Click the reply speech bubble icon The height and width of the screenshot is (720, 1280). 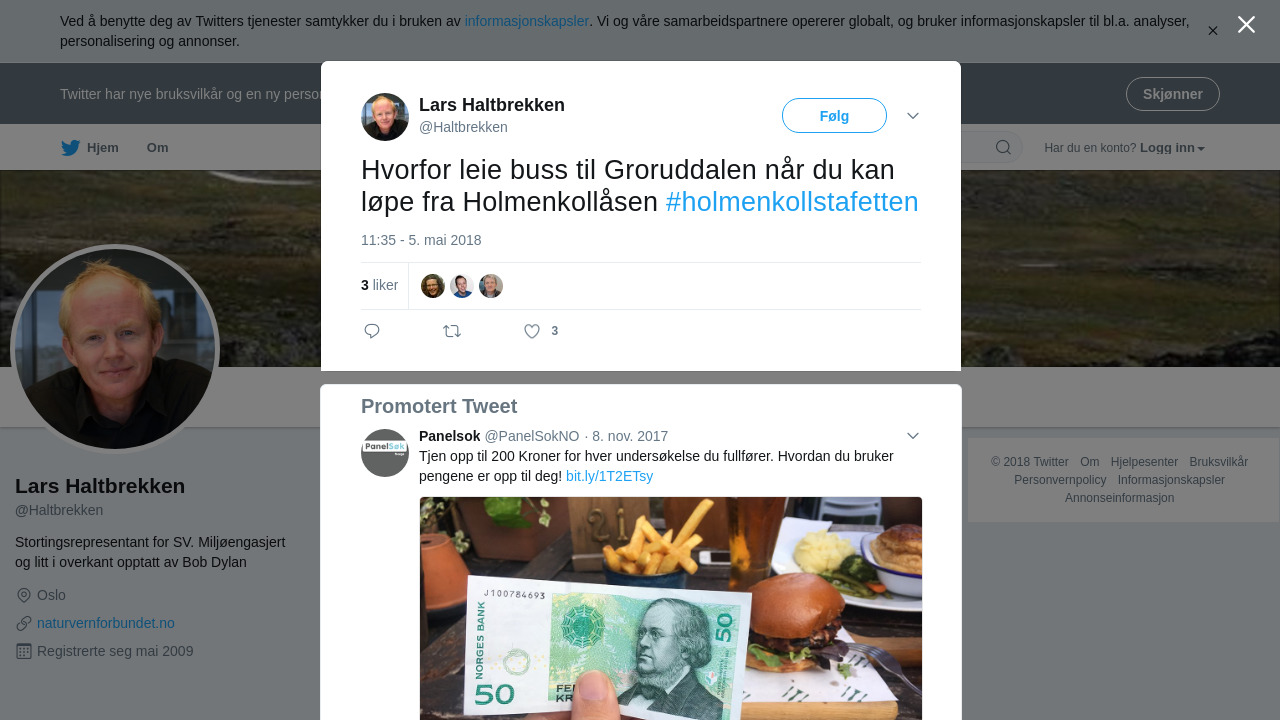372,331
